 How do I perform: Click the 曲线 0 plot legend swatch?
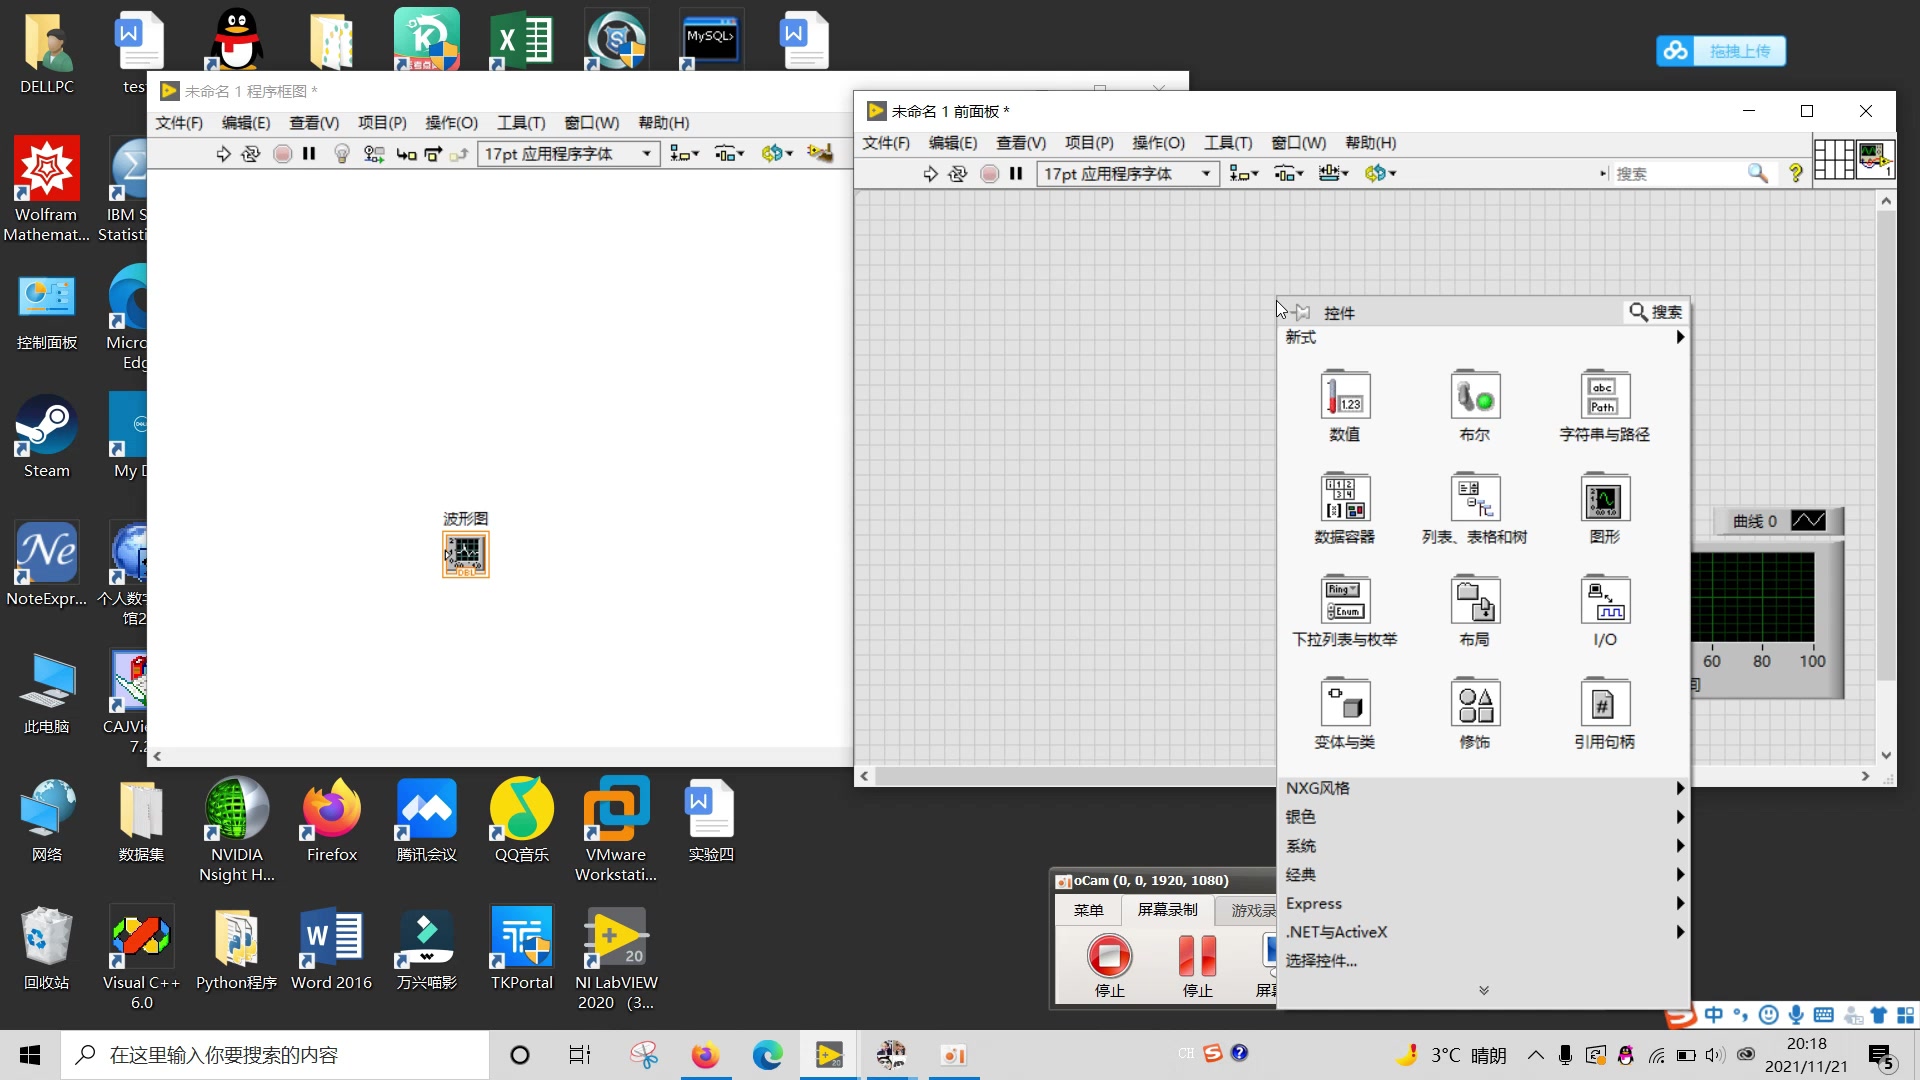pos(1808,521)
